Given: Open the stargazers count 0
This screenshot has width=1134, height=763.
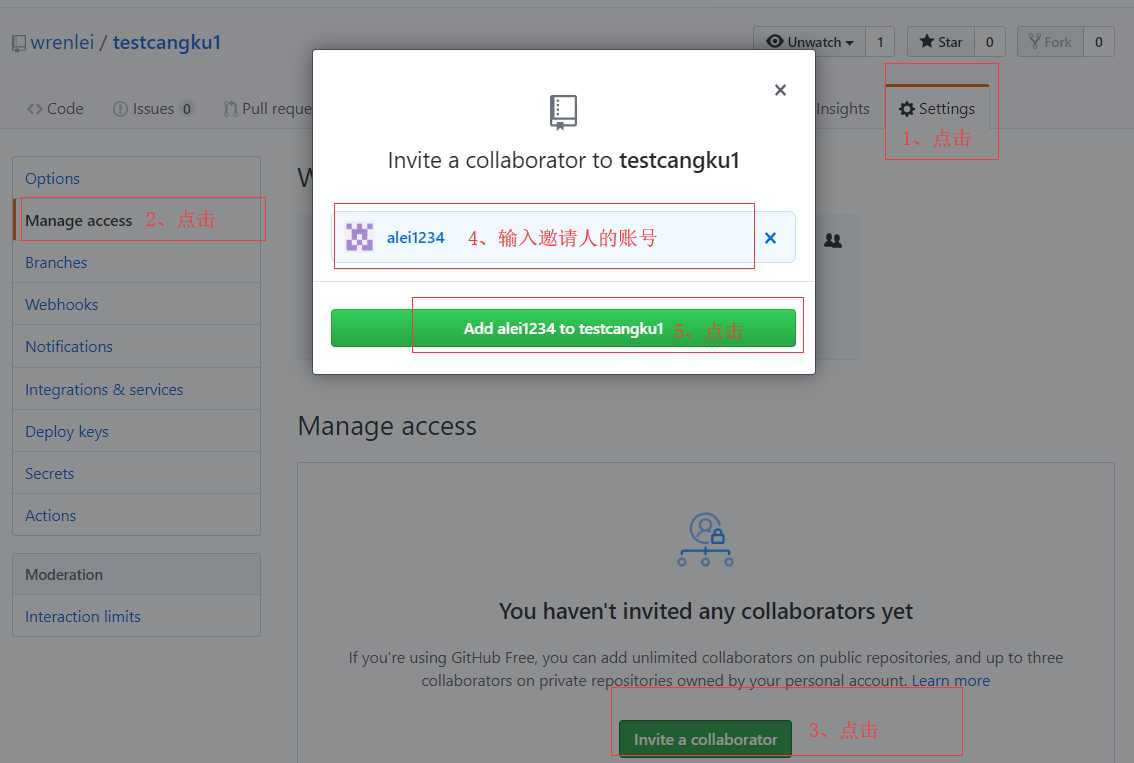Looking at the screenshot, I should coord(989,42).
